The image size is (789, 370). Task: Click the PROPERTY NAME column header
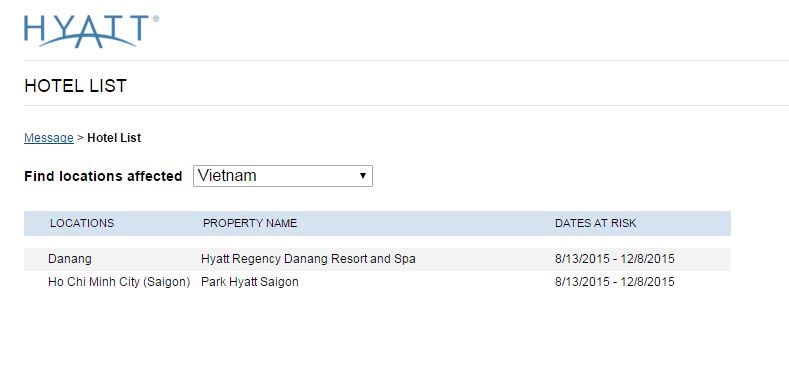tap(250, 223)
